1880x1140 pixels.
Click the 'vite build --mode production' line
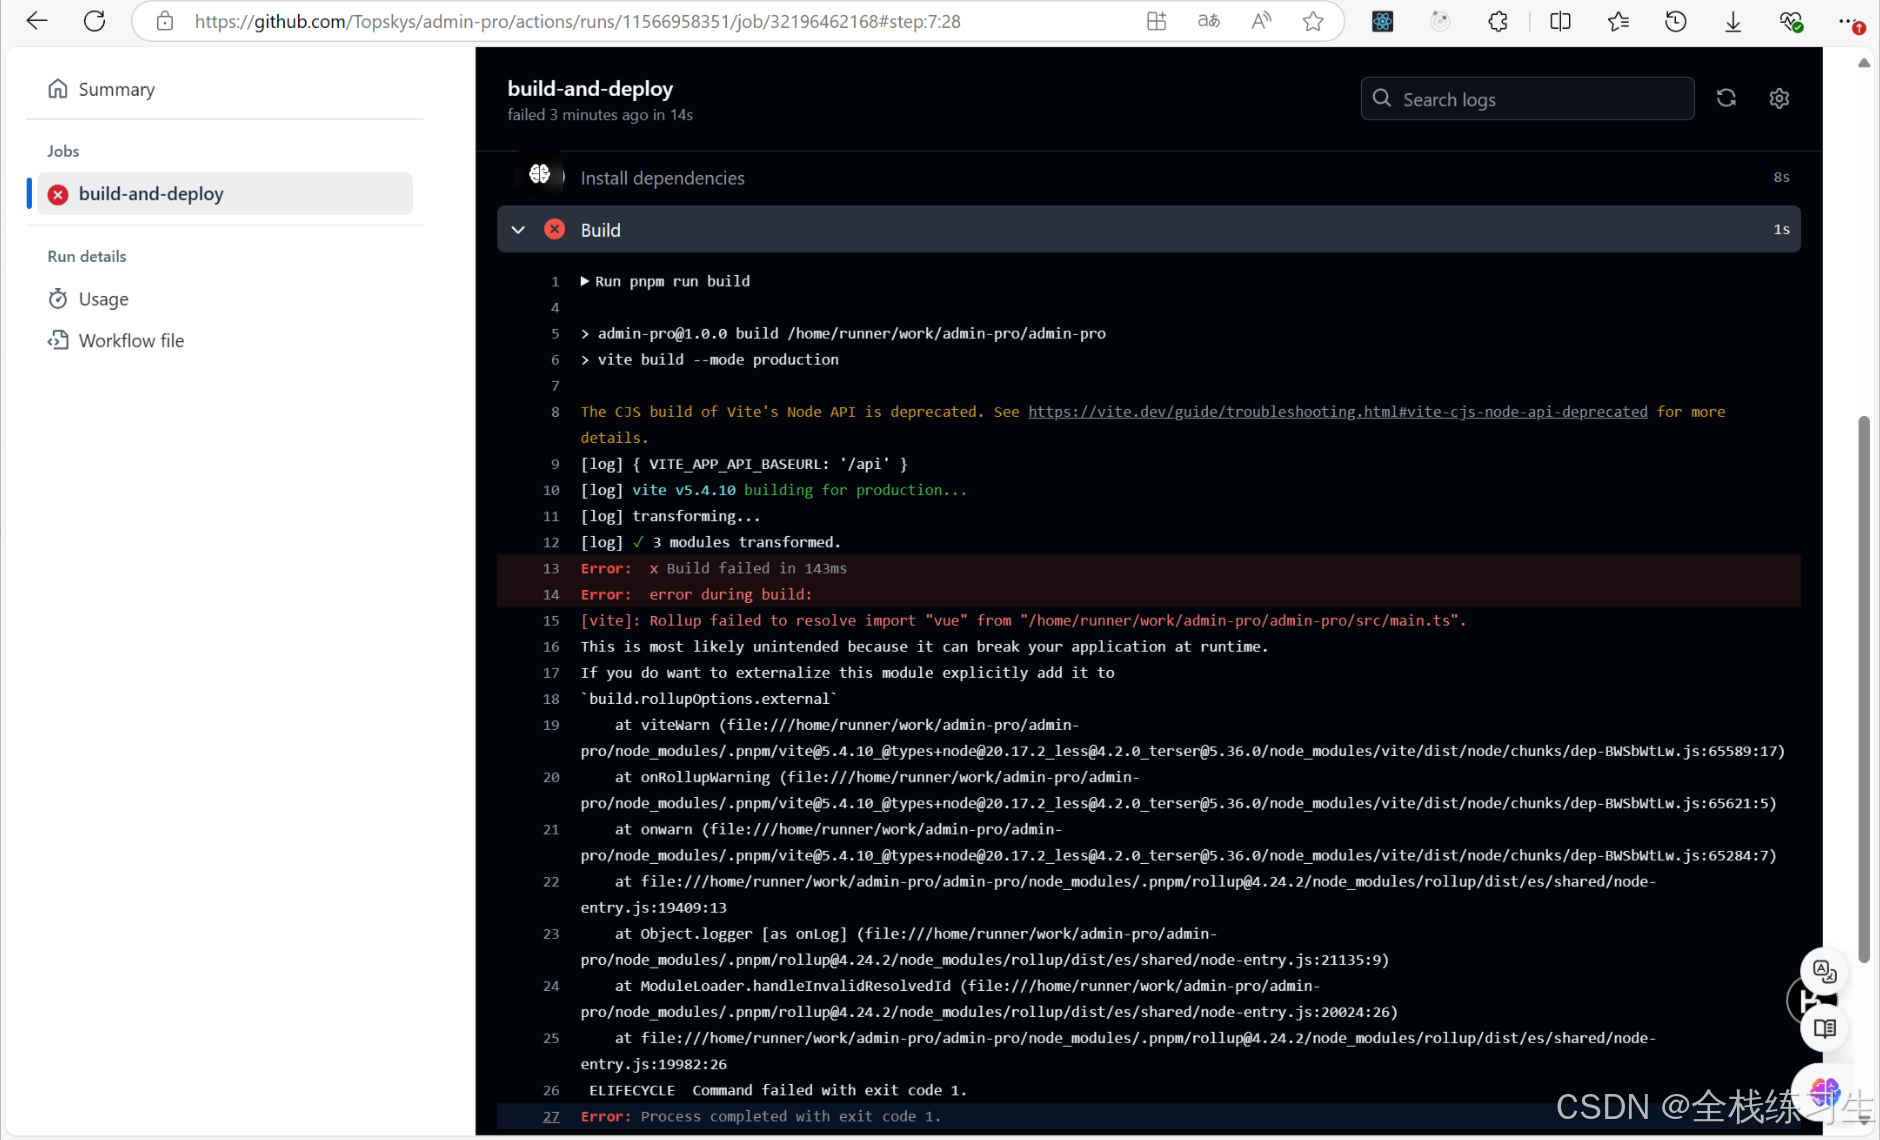click(x=710, y=359)
